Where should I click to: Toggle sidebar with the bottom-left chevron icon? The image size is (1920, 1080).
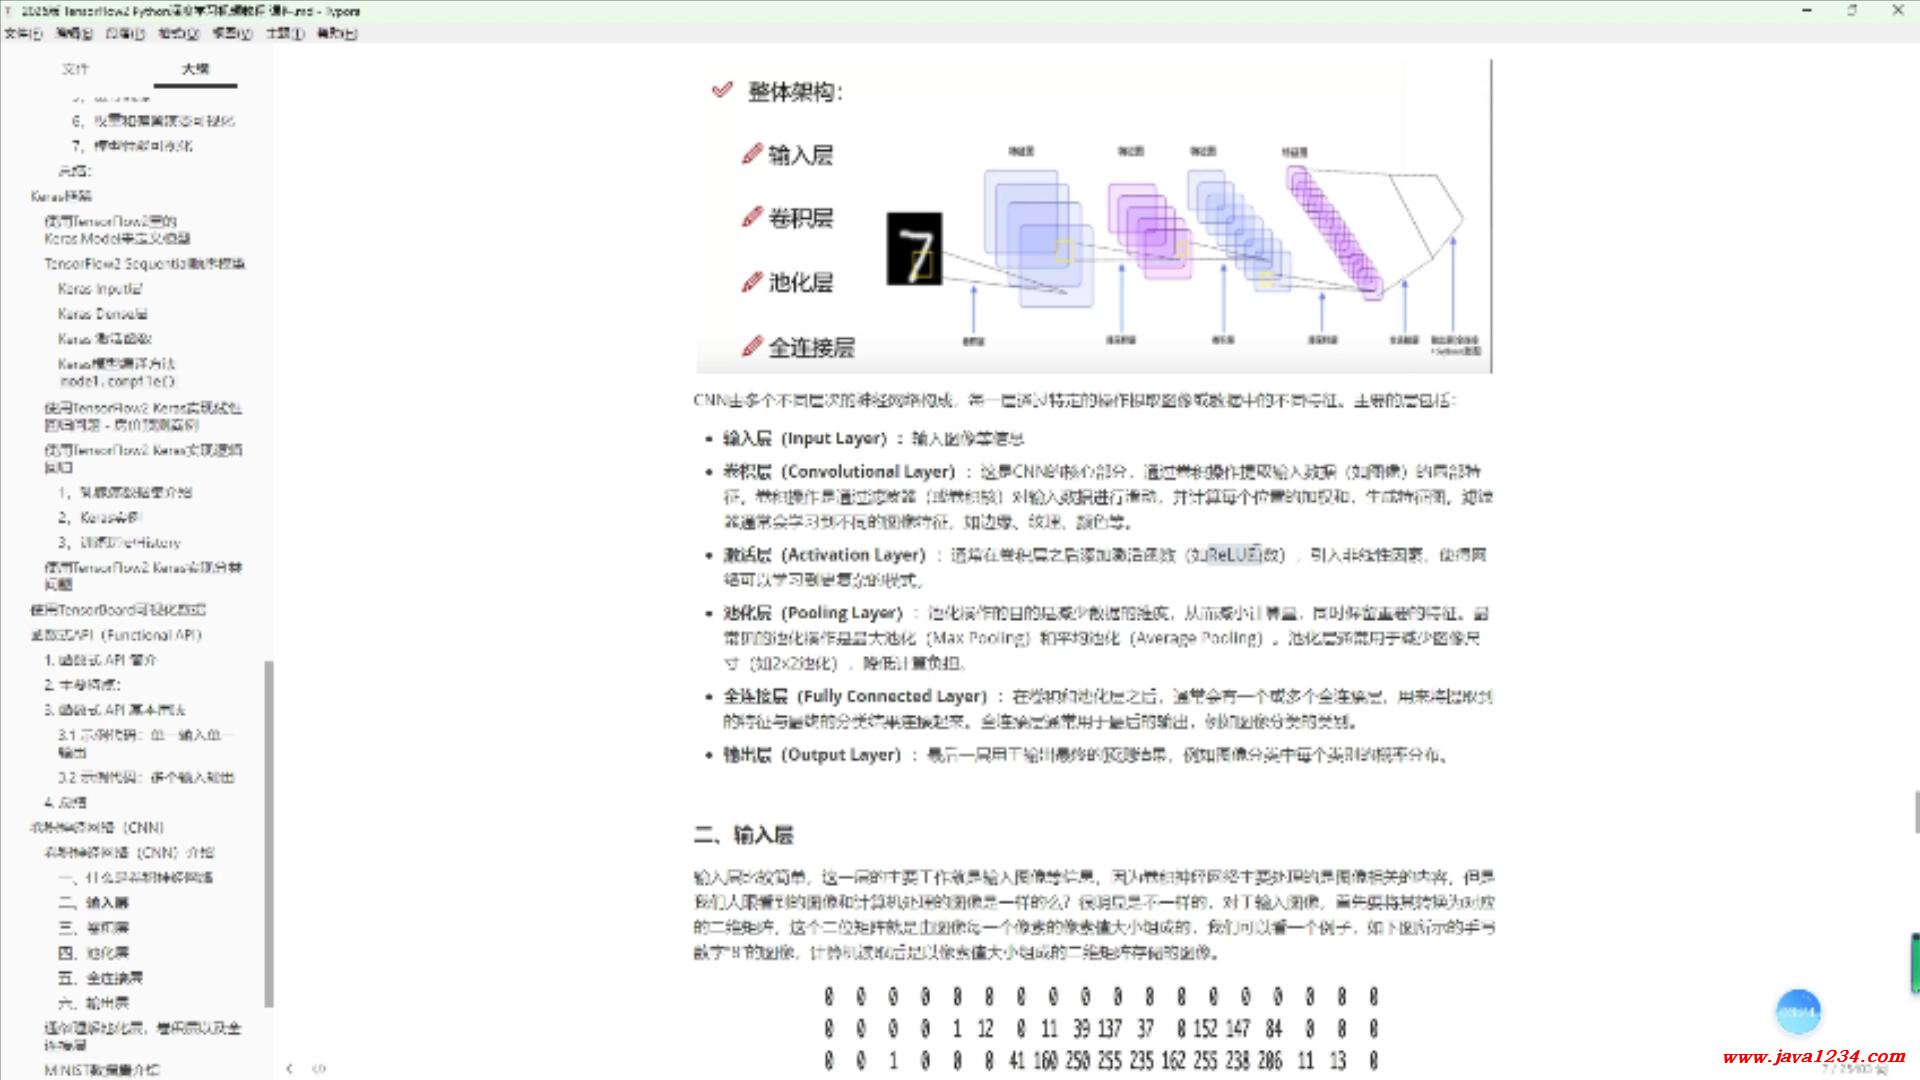pyautogui.click(x=289, y=1068)
